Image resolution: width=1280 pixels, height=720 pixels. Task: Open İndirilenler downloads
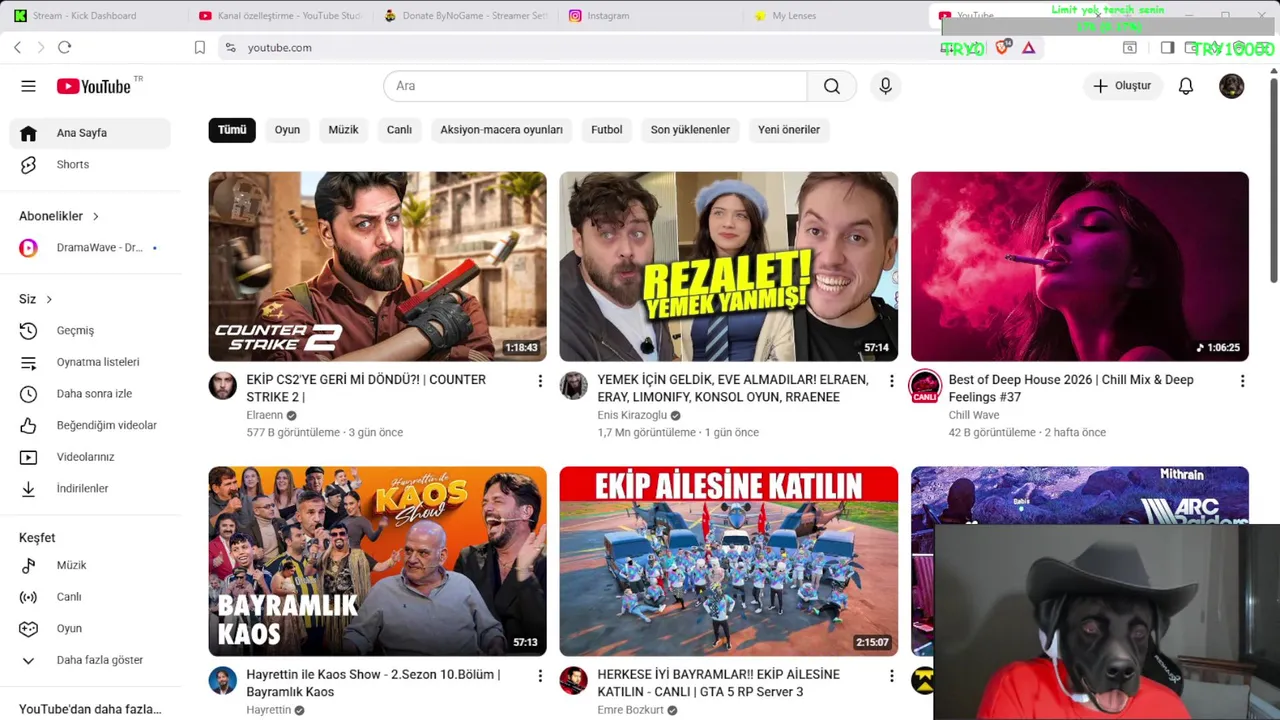point(90,488)
